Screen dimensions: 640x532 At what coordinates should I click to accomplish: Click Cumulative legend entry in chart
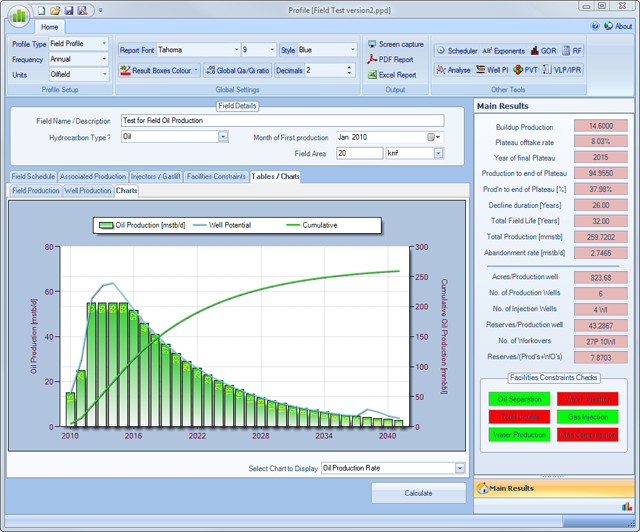[x=312, y=225]
